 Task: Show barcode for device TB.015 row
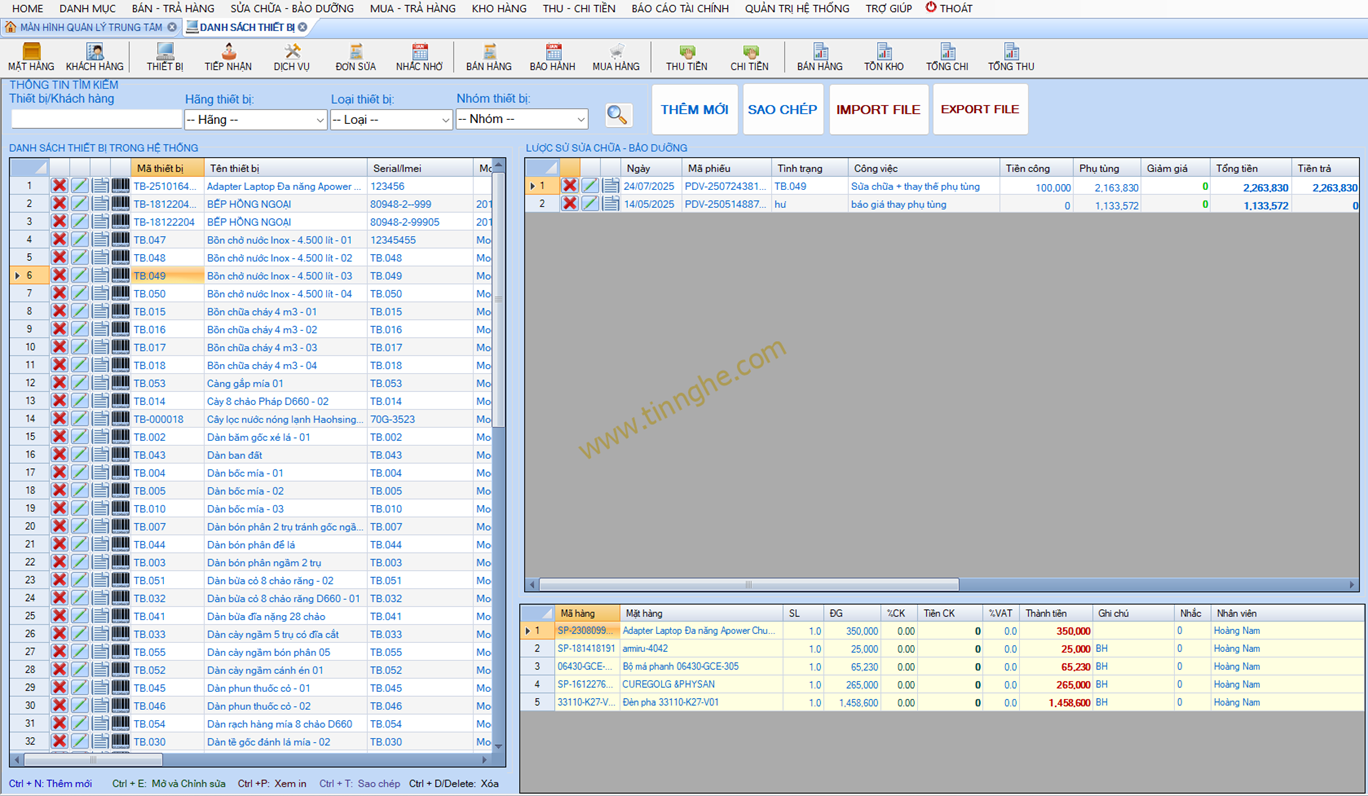[x=120, y=312]
